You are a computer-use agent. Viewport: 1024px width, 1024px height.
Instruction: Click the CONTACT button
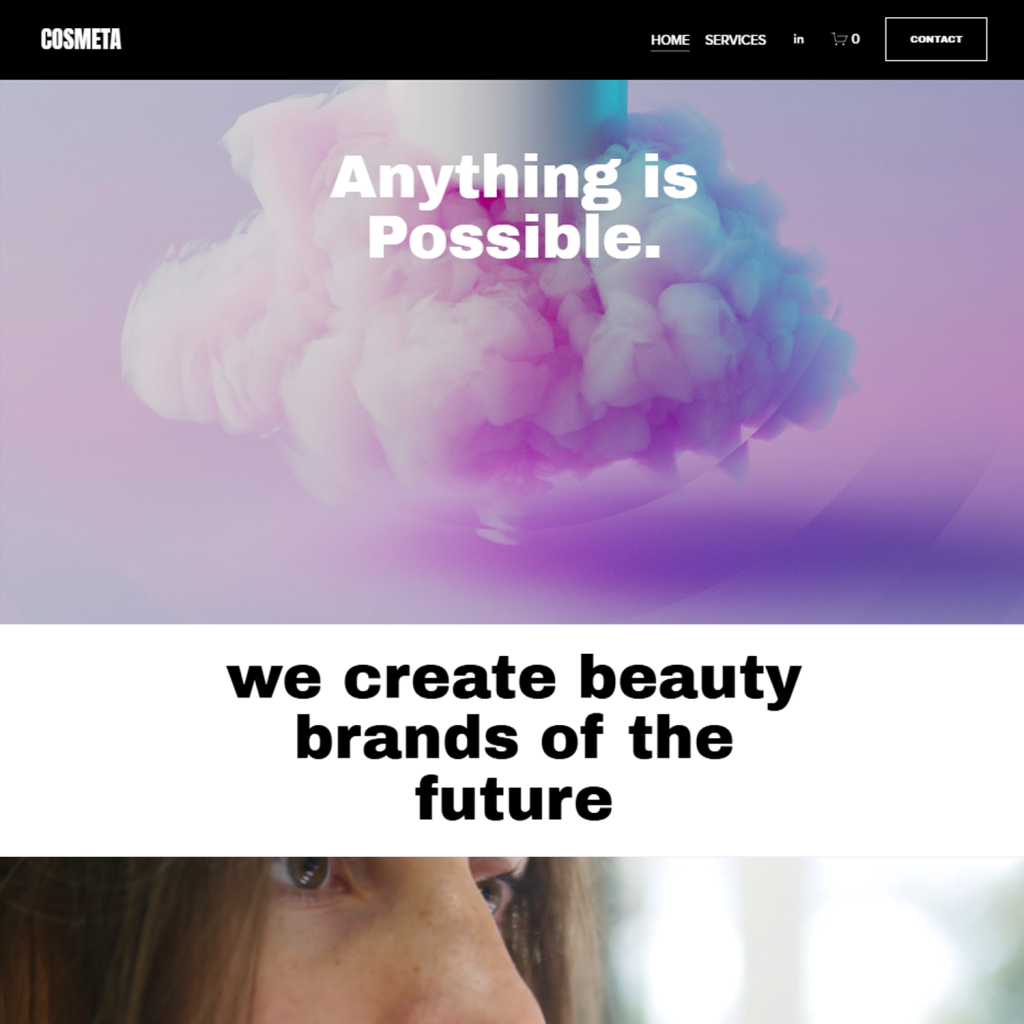click(x=936, y=39)
